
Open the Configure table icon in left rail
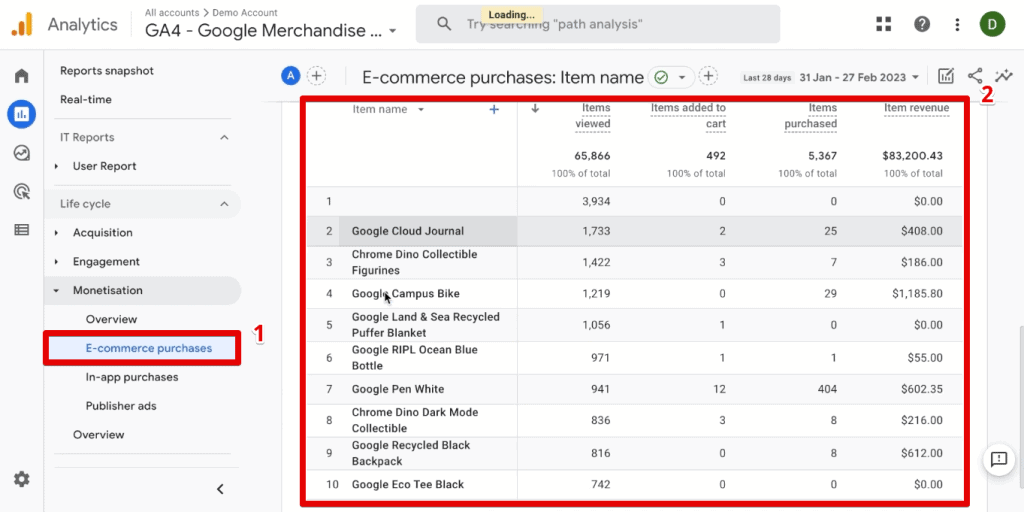tap(22, 230)
